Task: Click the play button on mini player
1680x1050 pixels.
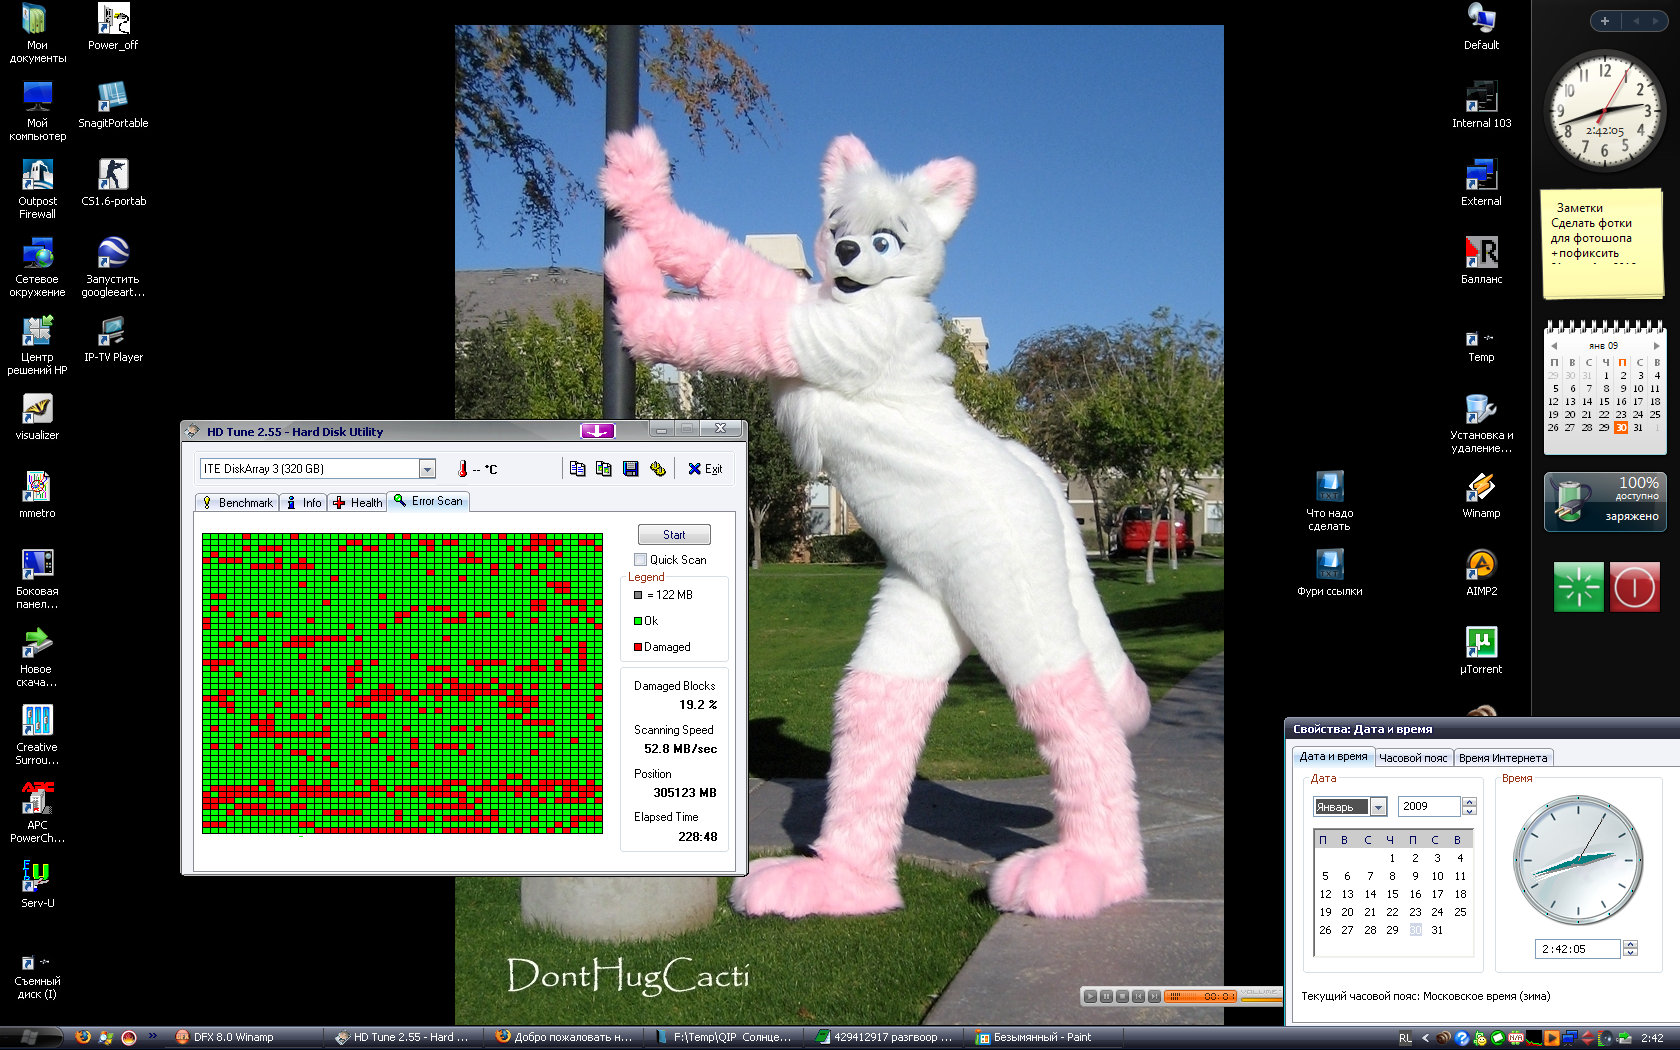Action: tap(1091, 996)
